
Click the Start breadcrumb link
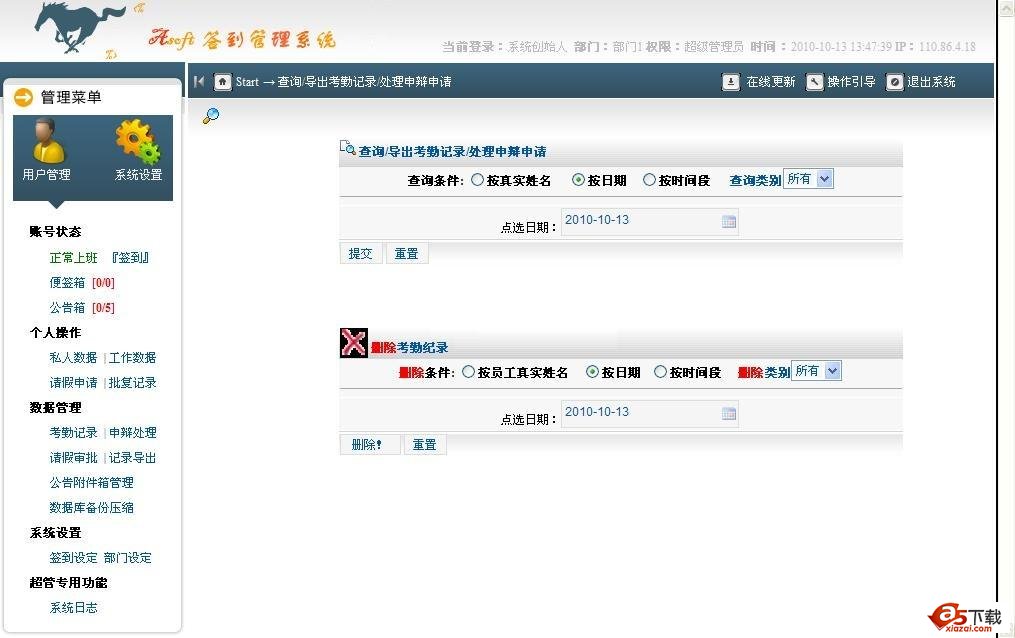click(x=247, y=82)
